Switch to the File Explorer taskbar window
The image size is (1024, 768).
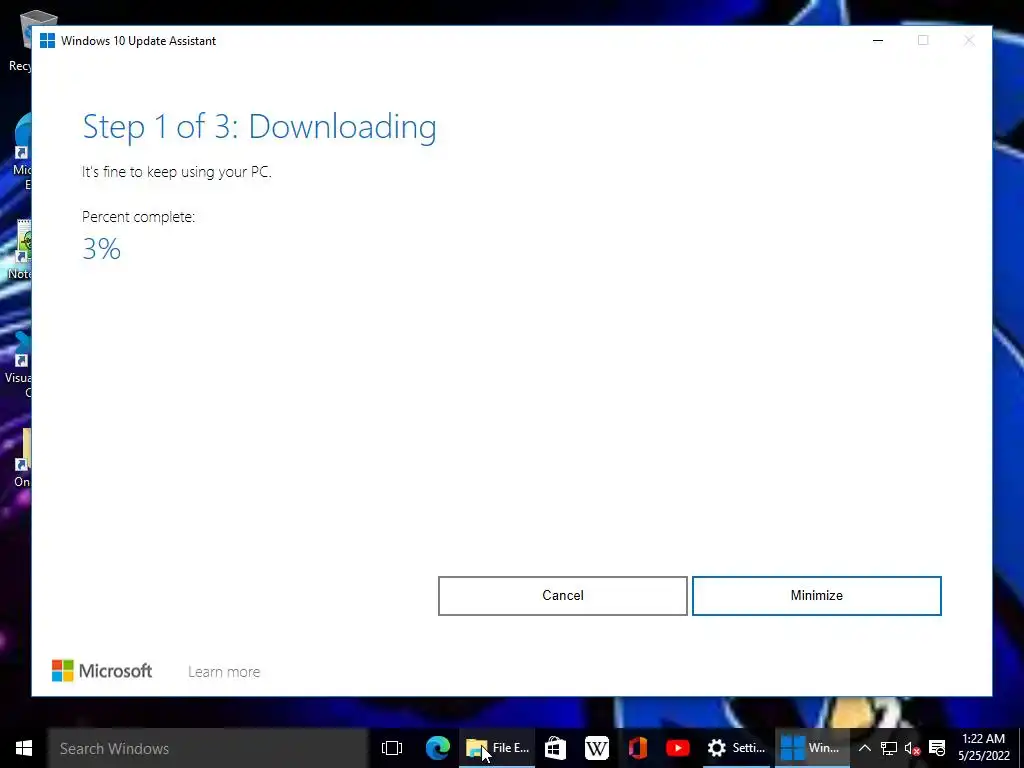[x=498, y=748]
